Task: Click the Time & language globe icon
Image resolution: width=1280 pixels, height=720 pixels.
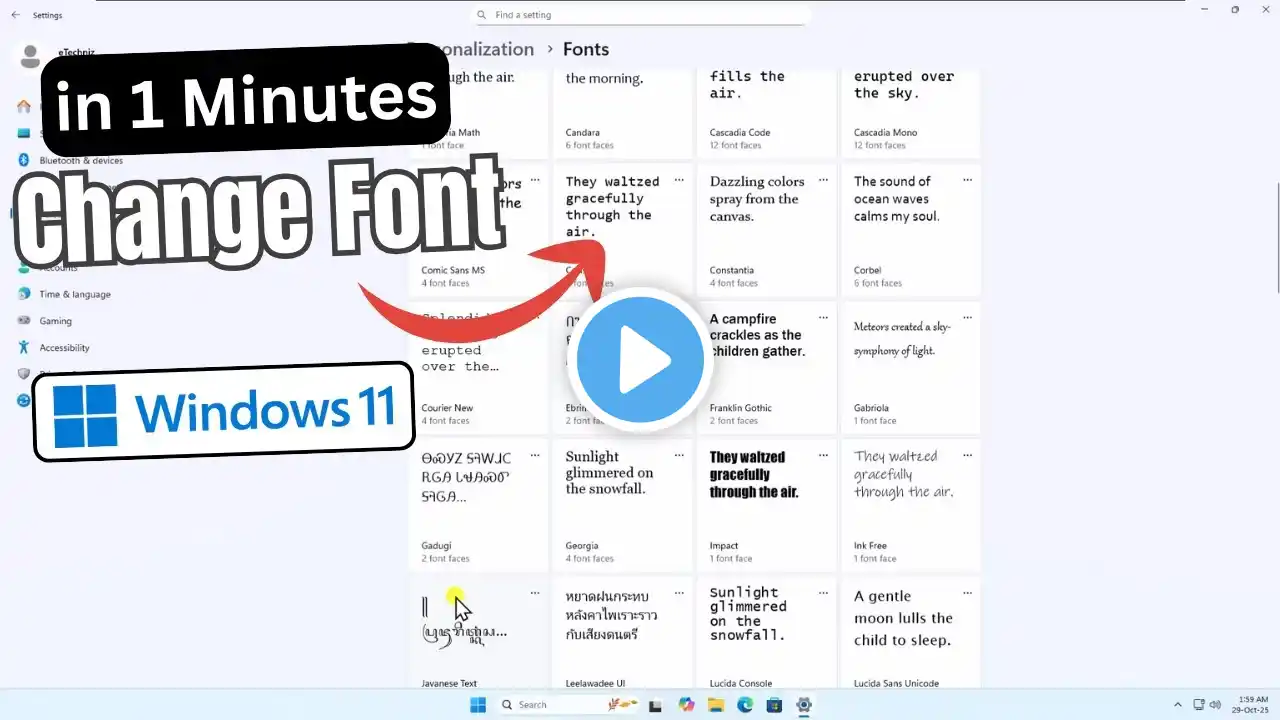Action: pos(24,294)
